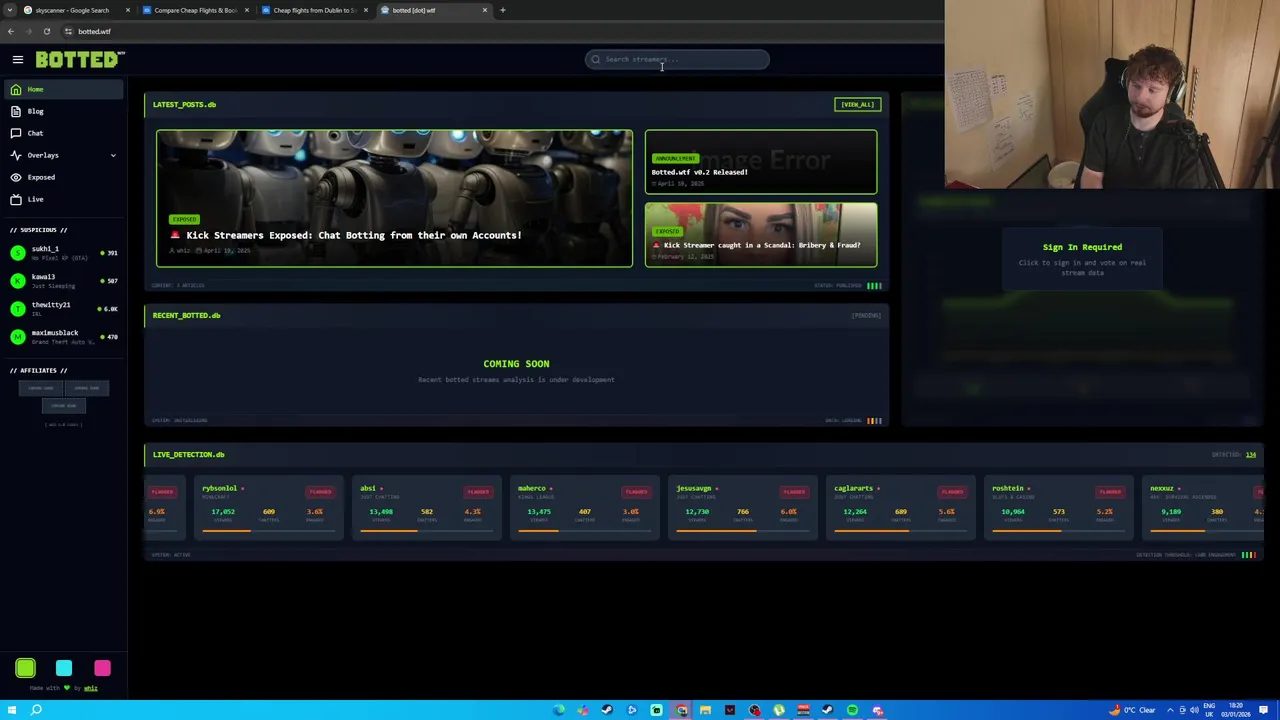Click the Home sidebar icon
This screenshot has width=1280, height=720.
(x=16, y=89)
